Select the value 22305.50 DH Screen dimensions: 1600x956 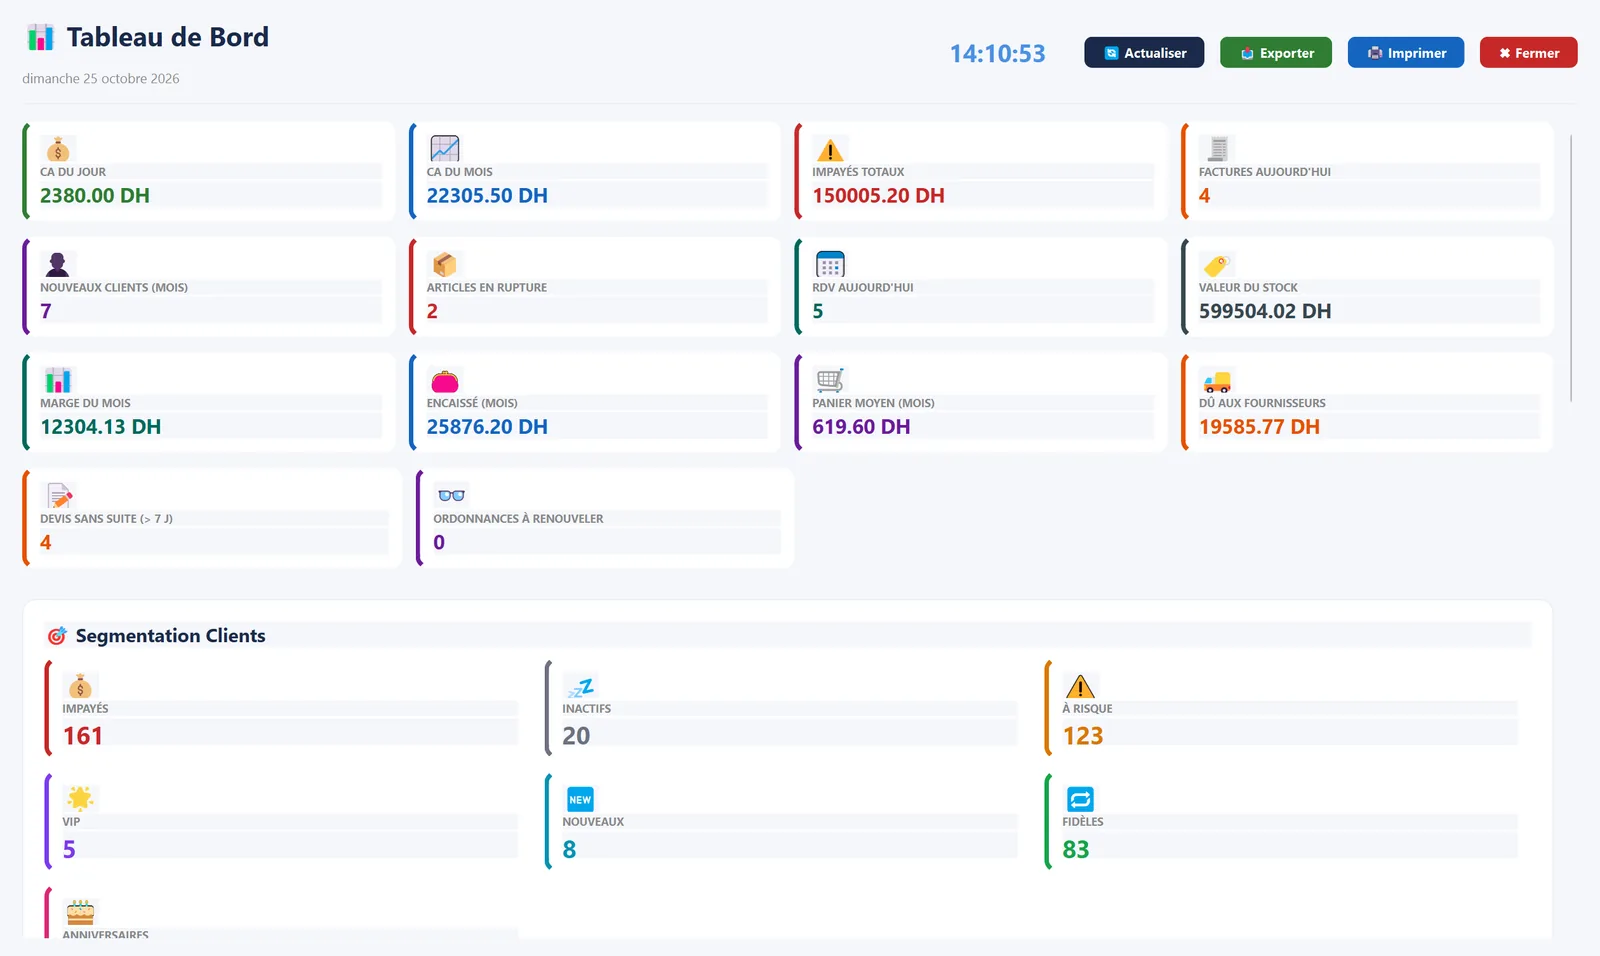coord(487,196)
